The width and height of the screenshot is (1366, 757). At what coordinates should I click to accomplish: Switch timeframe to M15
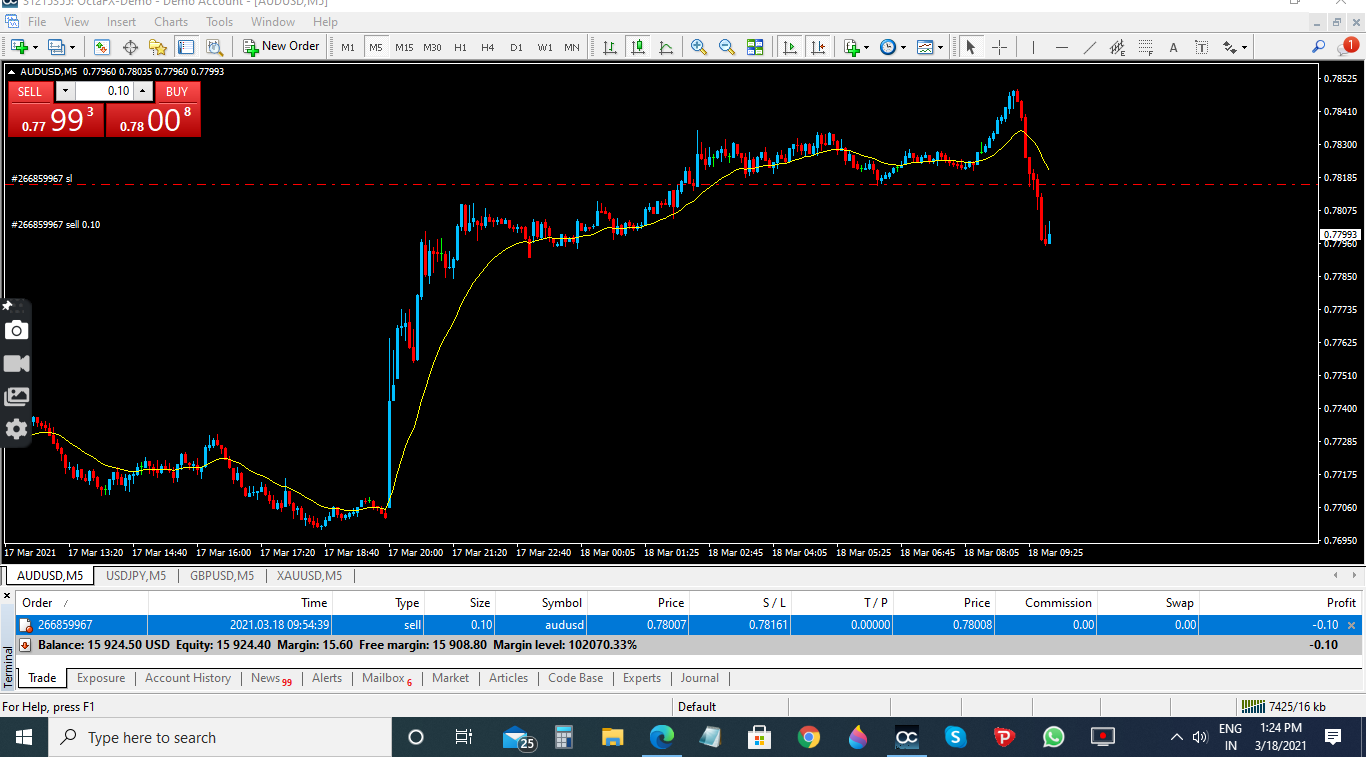404,47
